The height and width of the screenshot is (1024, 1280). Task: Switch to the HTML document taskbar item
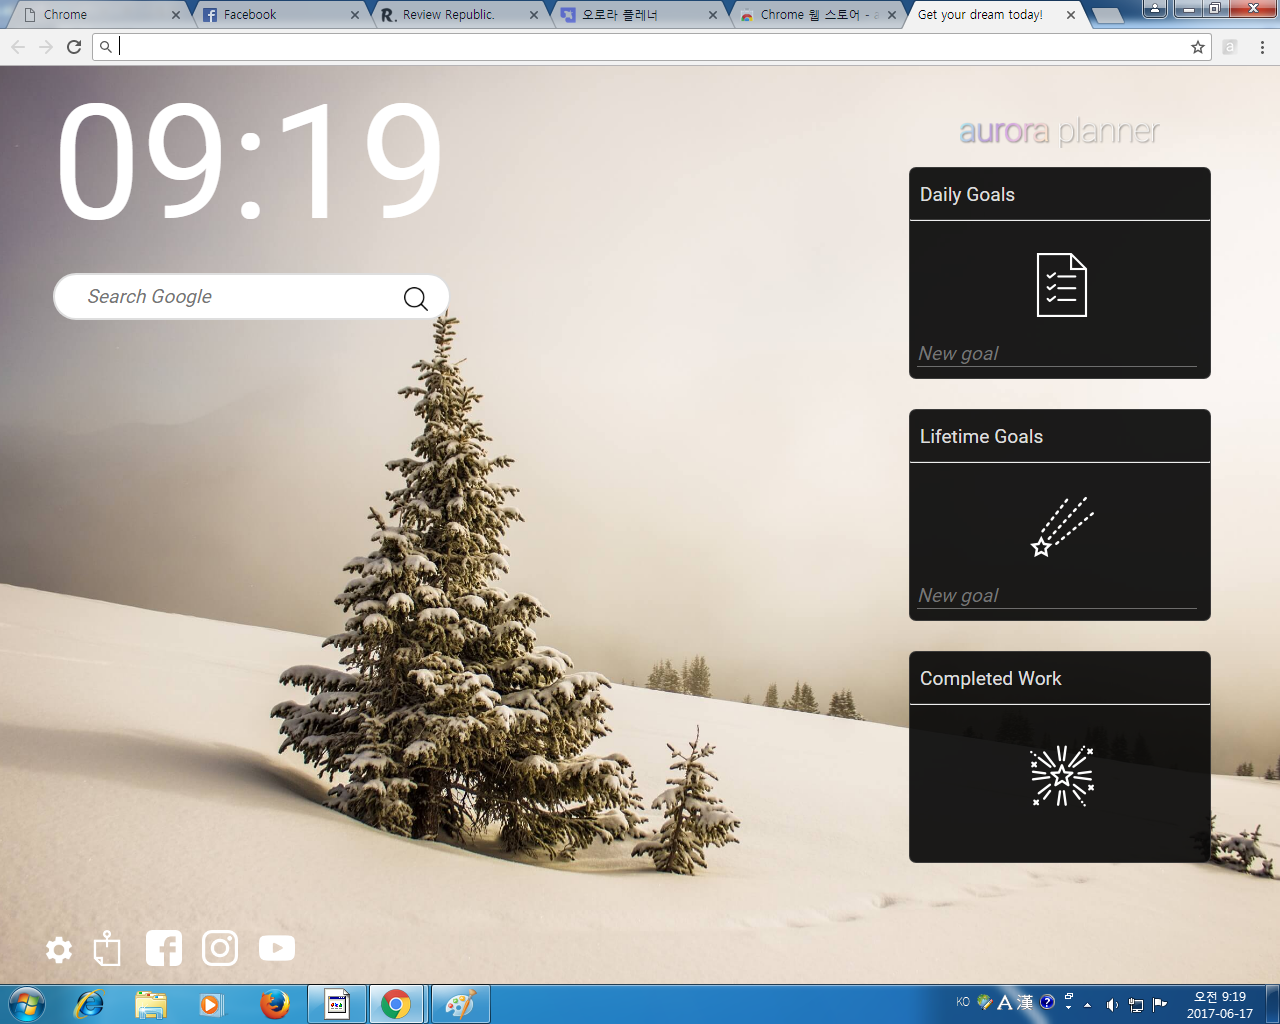[x=336, y=1004]
